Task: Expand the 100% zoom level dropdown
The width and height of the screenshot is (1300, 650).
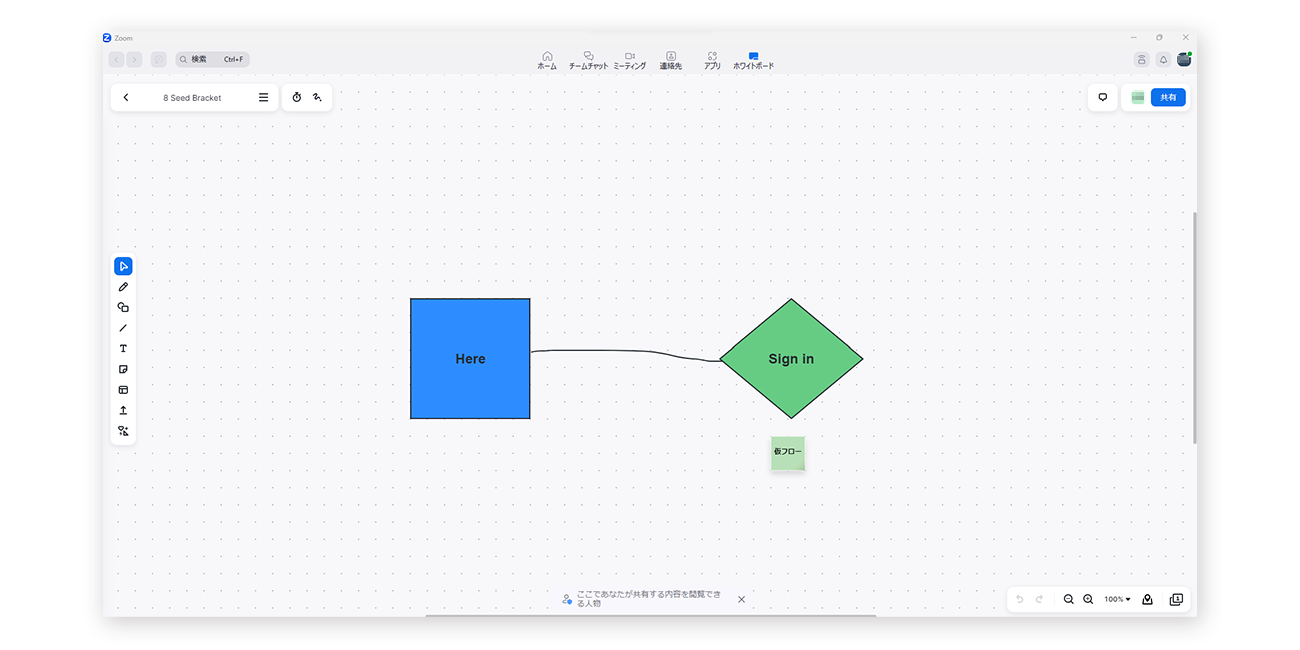Action: [1117, 599]
